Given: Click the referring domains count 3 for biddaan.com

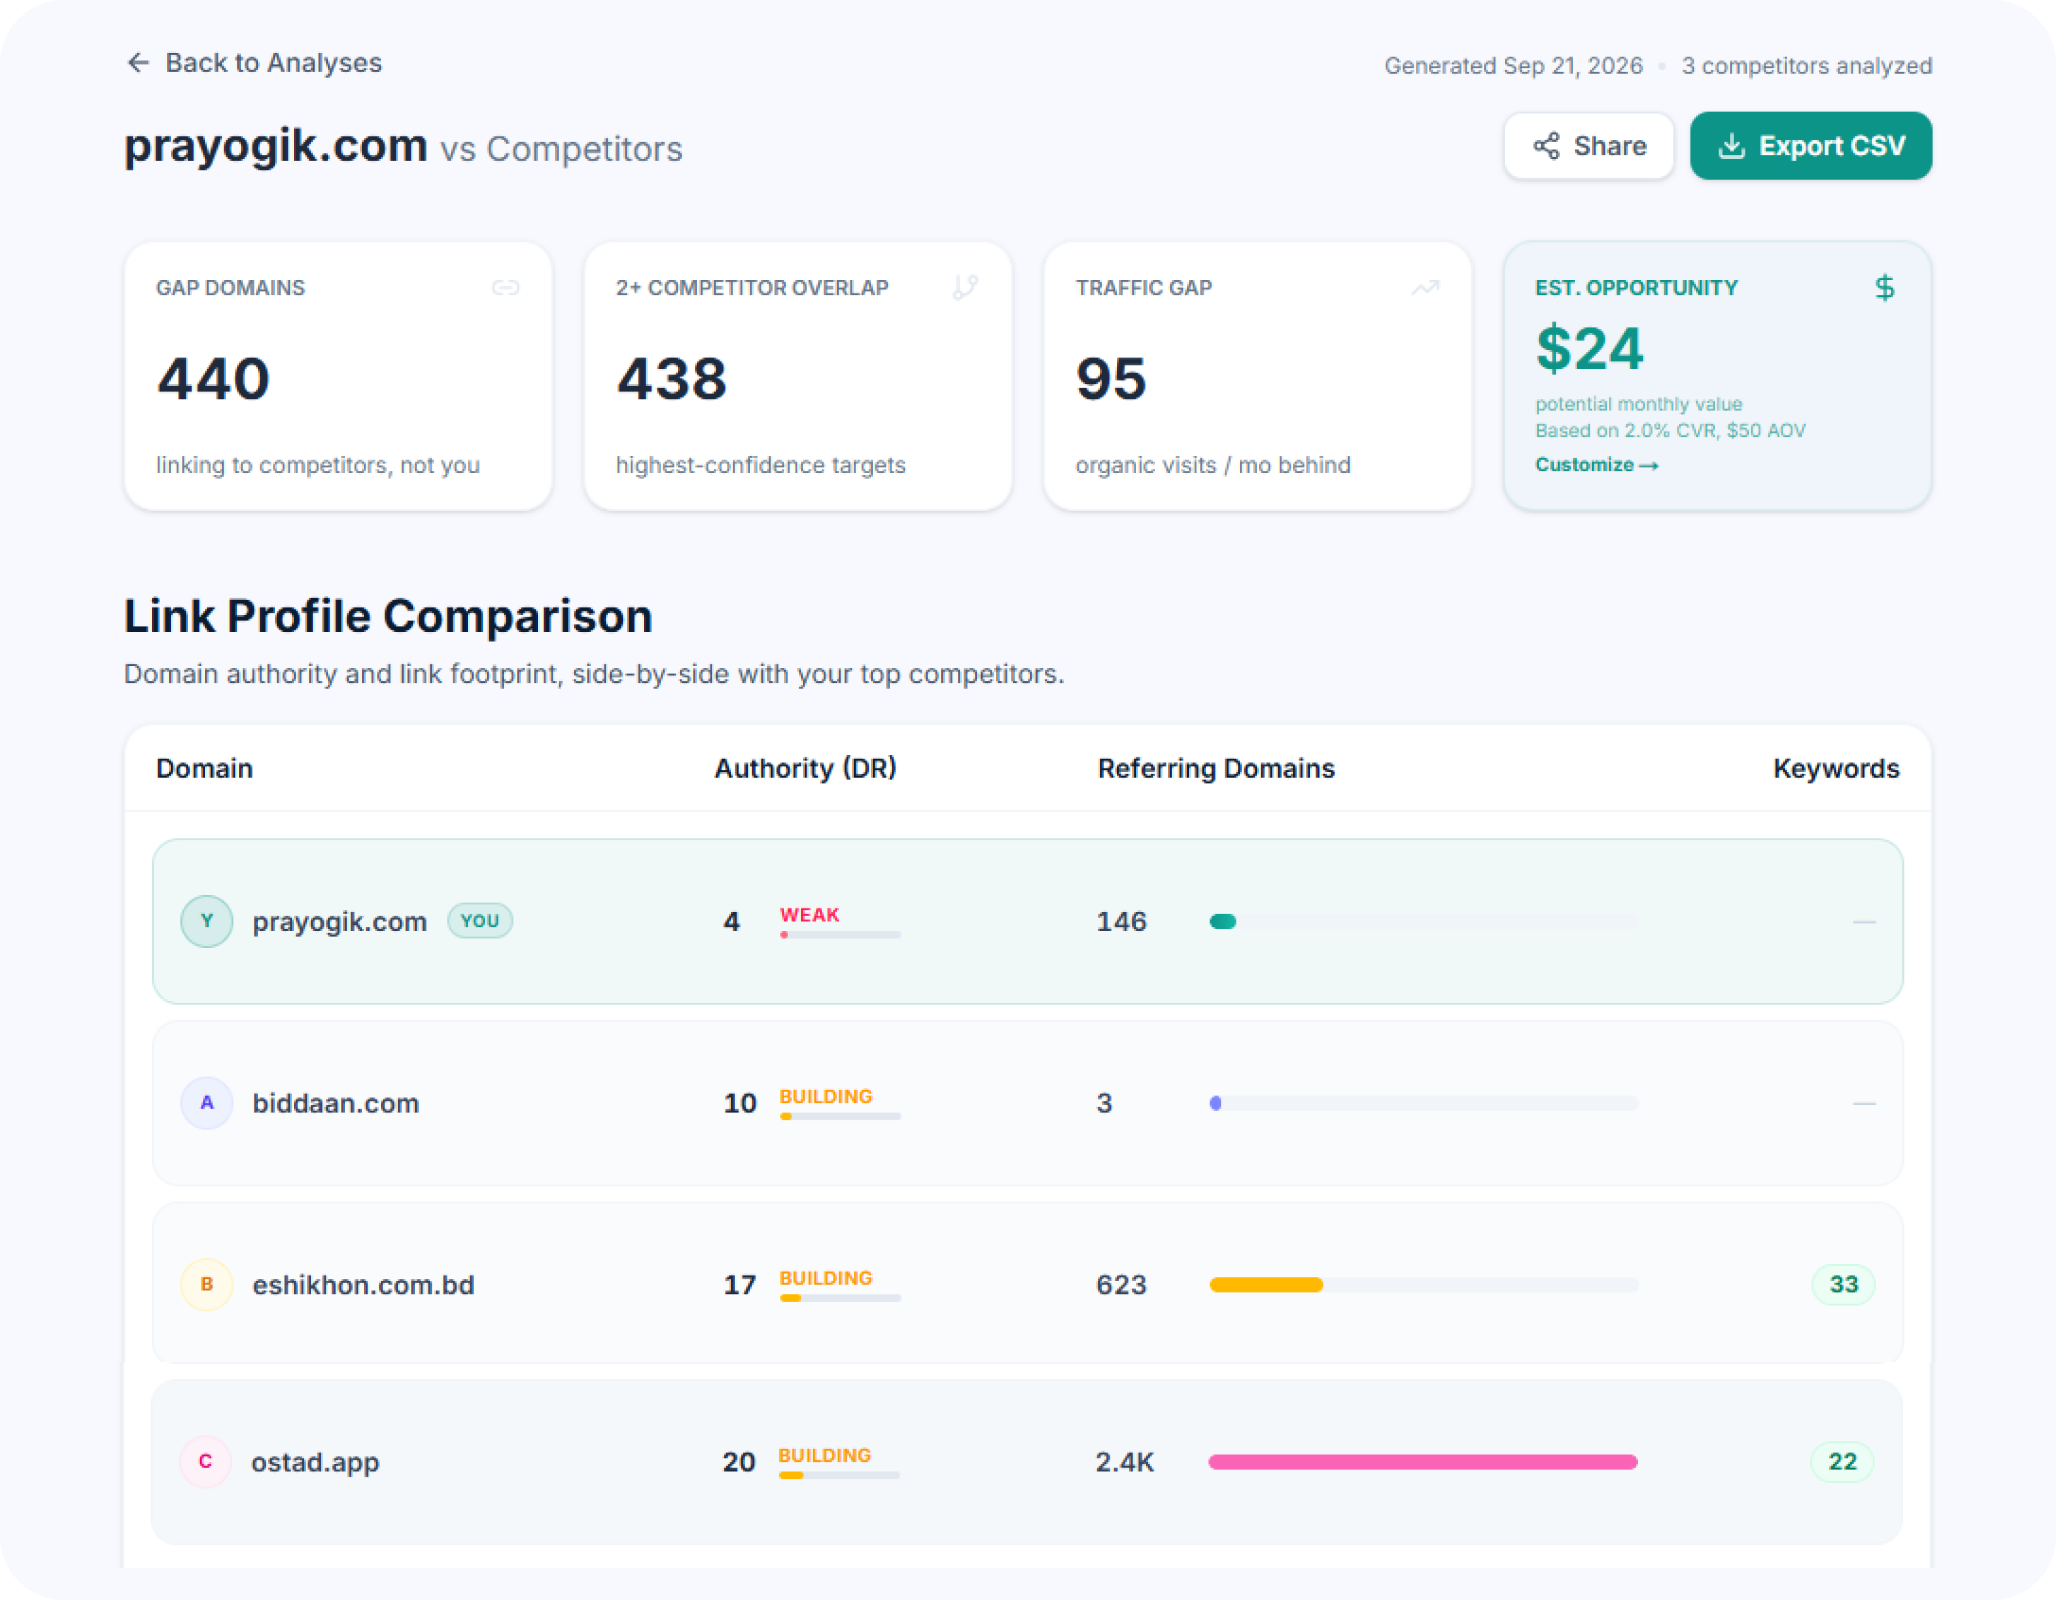Looking at the screenshot, I should (x=1104, y=1103).
